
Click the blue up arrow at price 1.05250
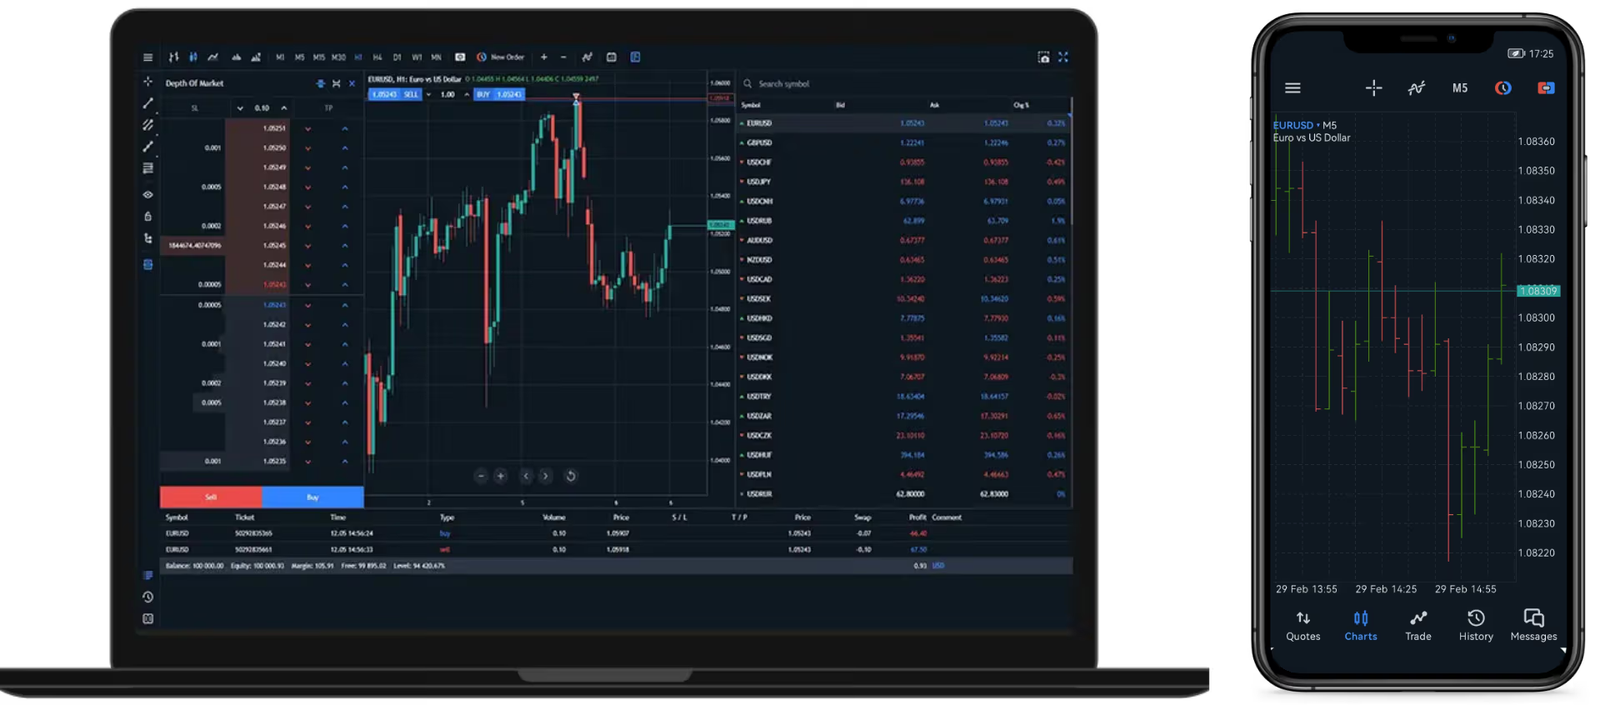(x=345, y=148)
